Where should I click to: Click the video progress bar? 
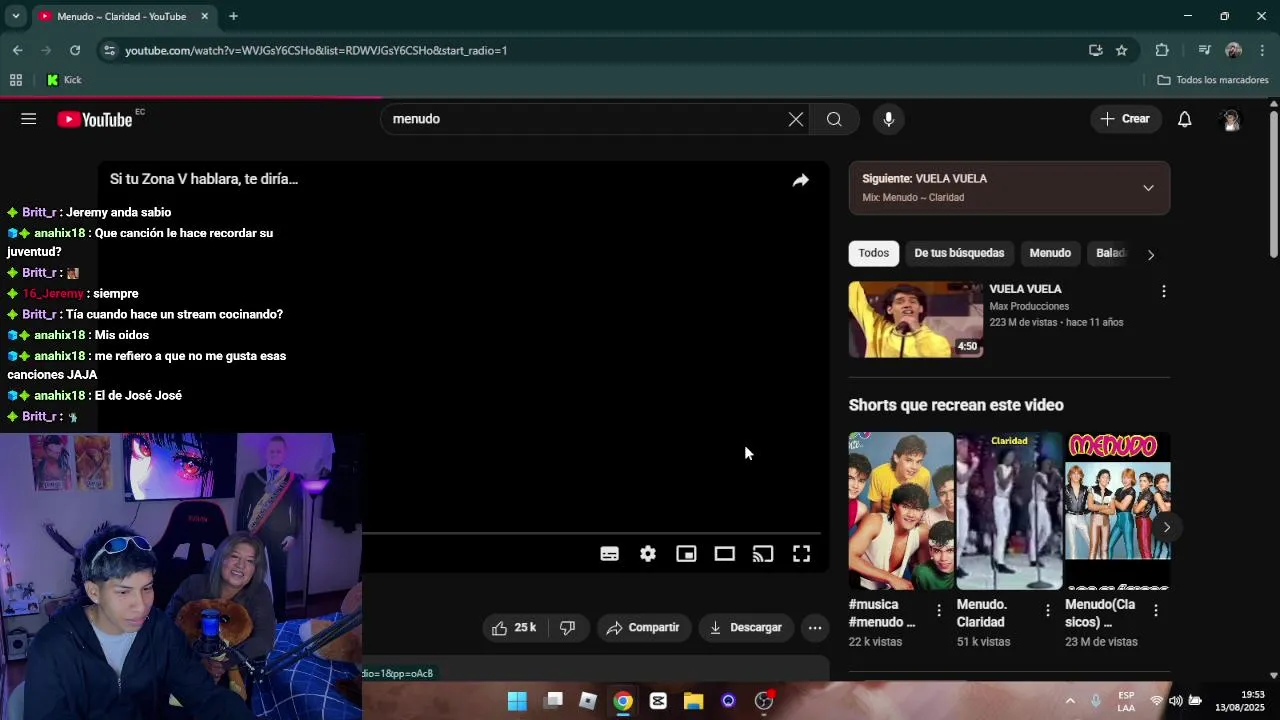591,534
